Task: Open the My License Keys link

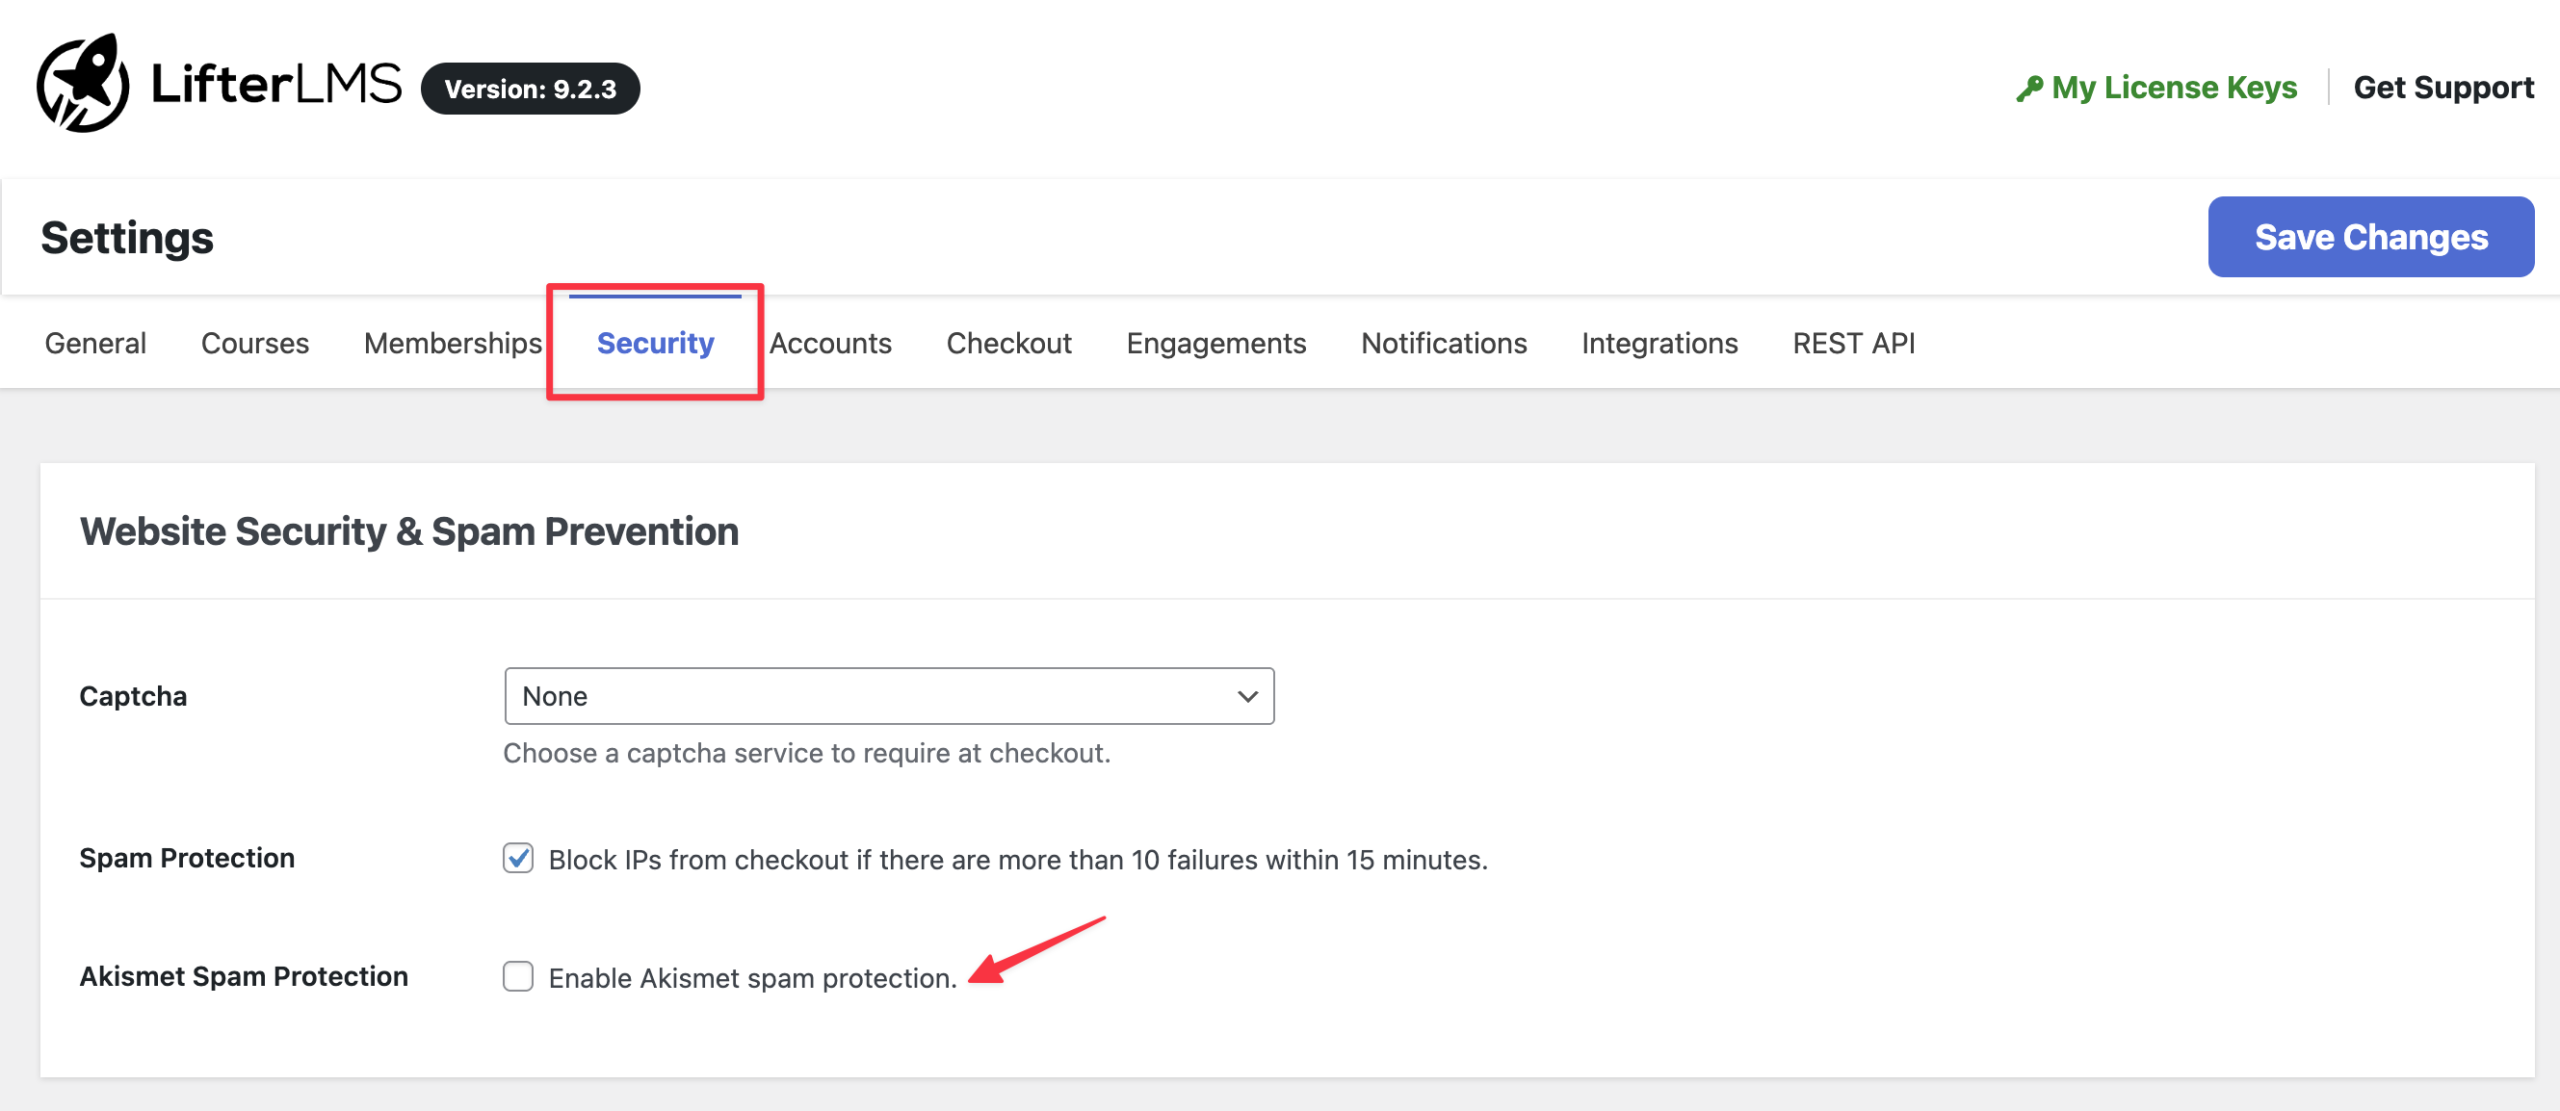Action: tap(2174, 88)
